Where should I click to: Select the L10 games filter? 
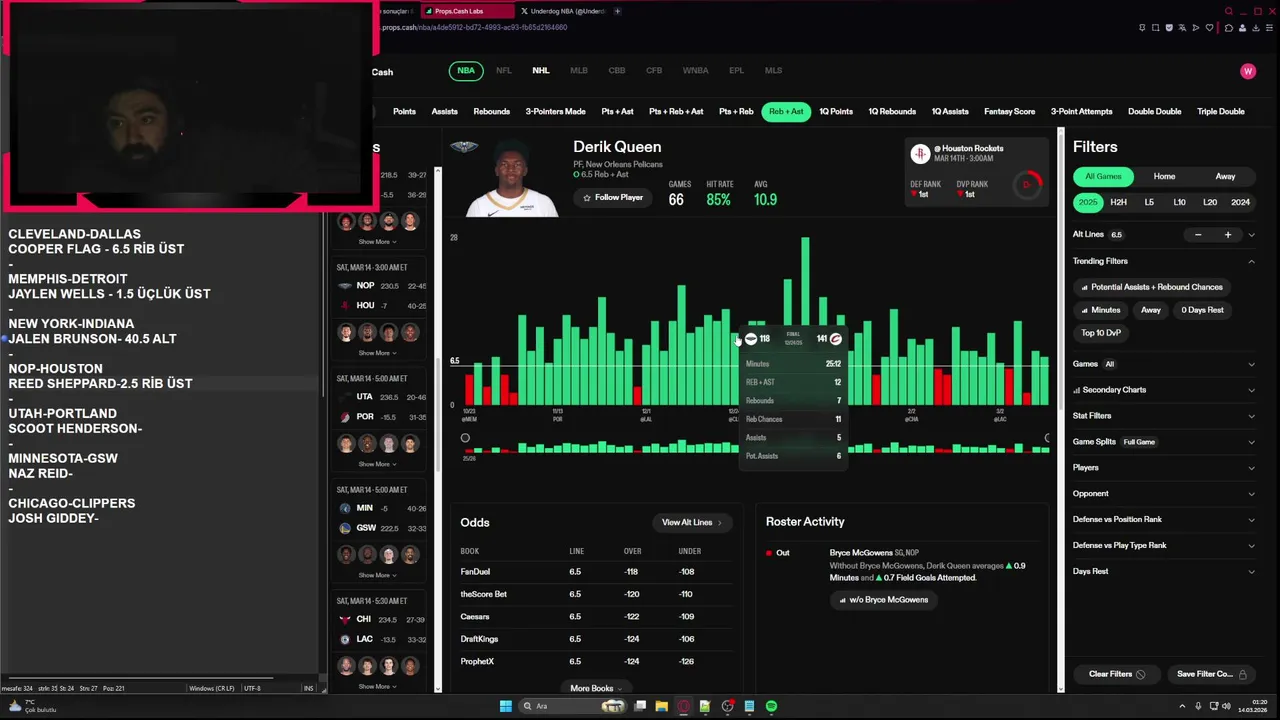1179,202
